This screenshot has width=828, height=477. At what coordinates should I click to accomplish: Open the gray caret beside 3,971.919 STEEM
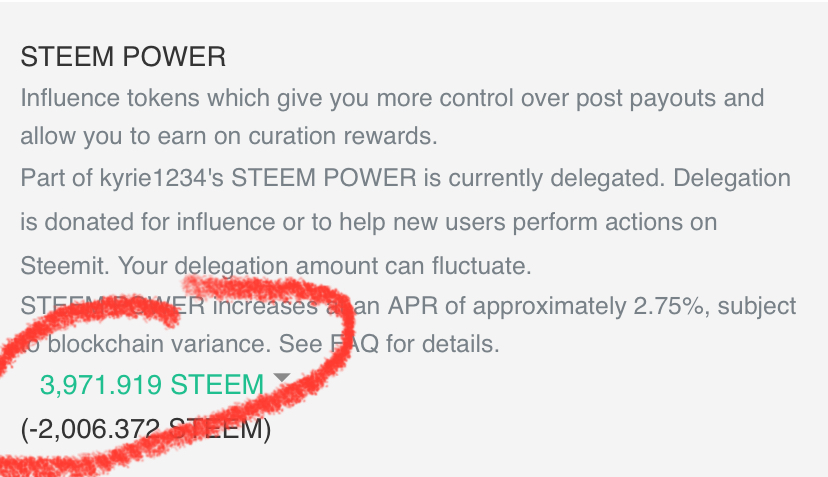pos(282,378)
